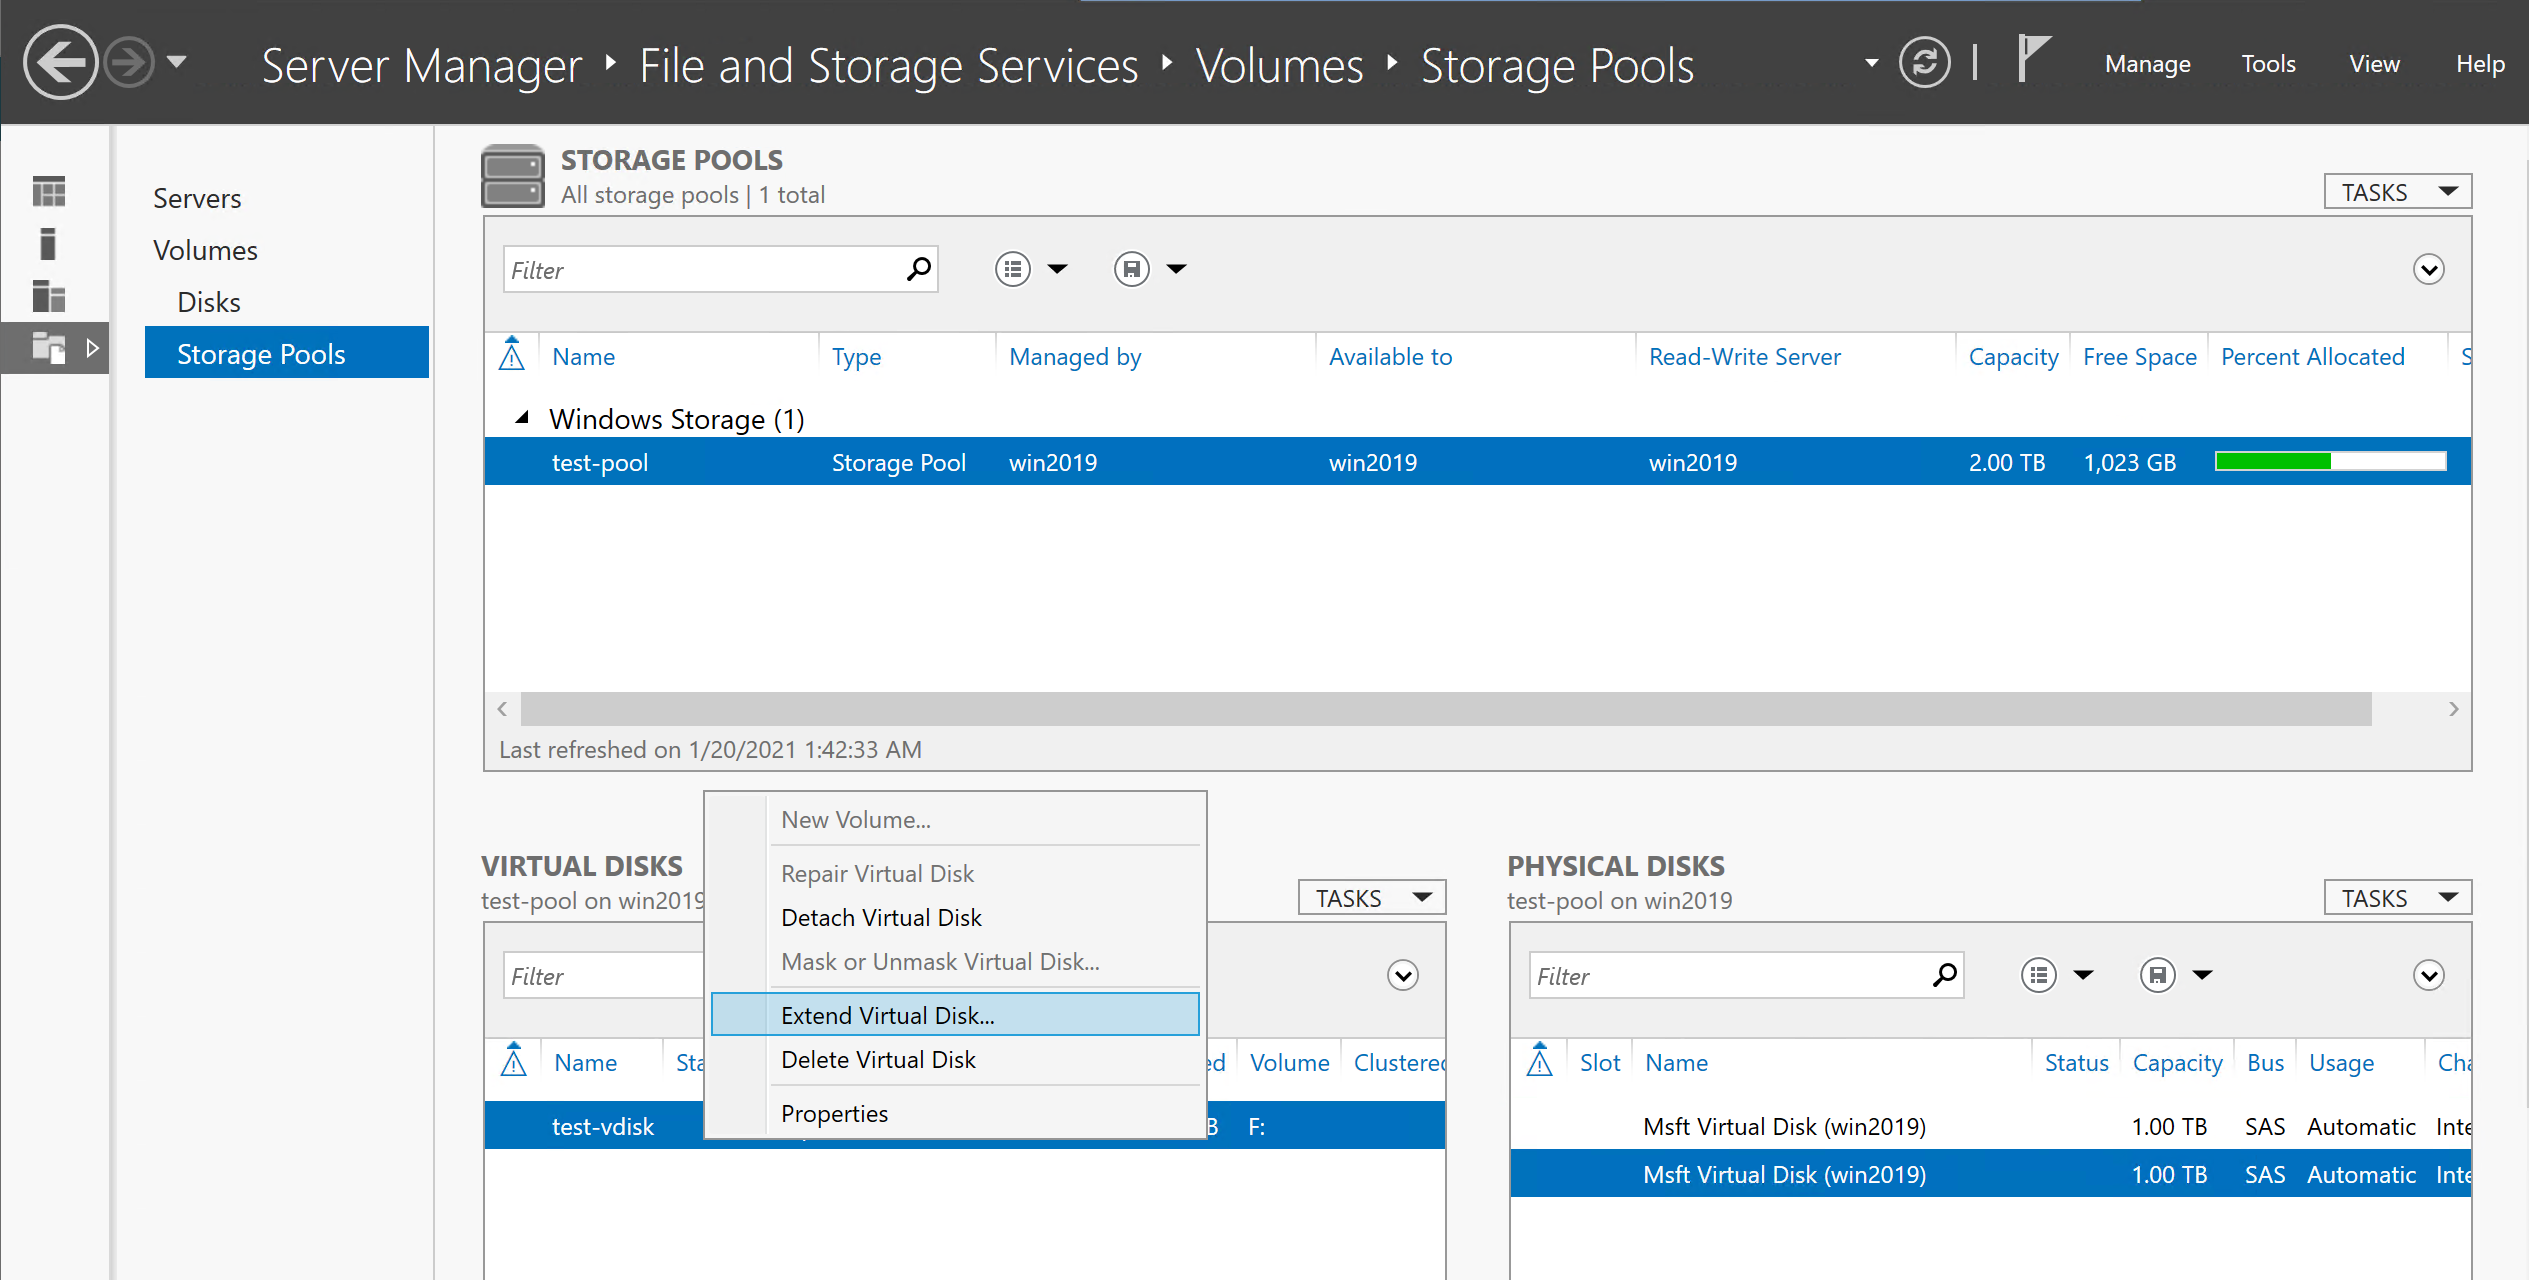Open the Servers page
Screen dimensions: 2529x1280
(197, 198)
